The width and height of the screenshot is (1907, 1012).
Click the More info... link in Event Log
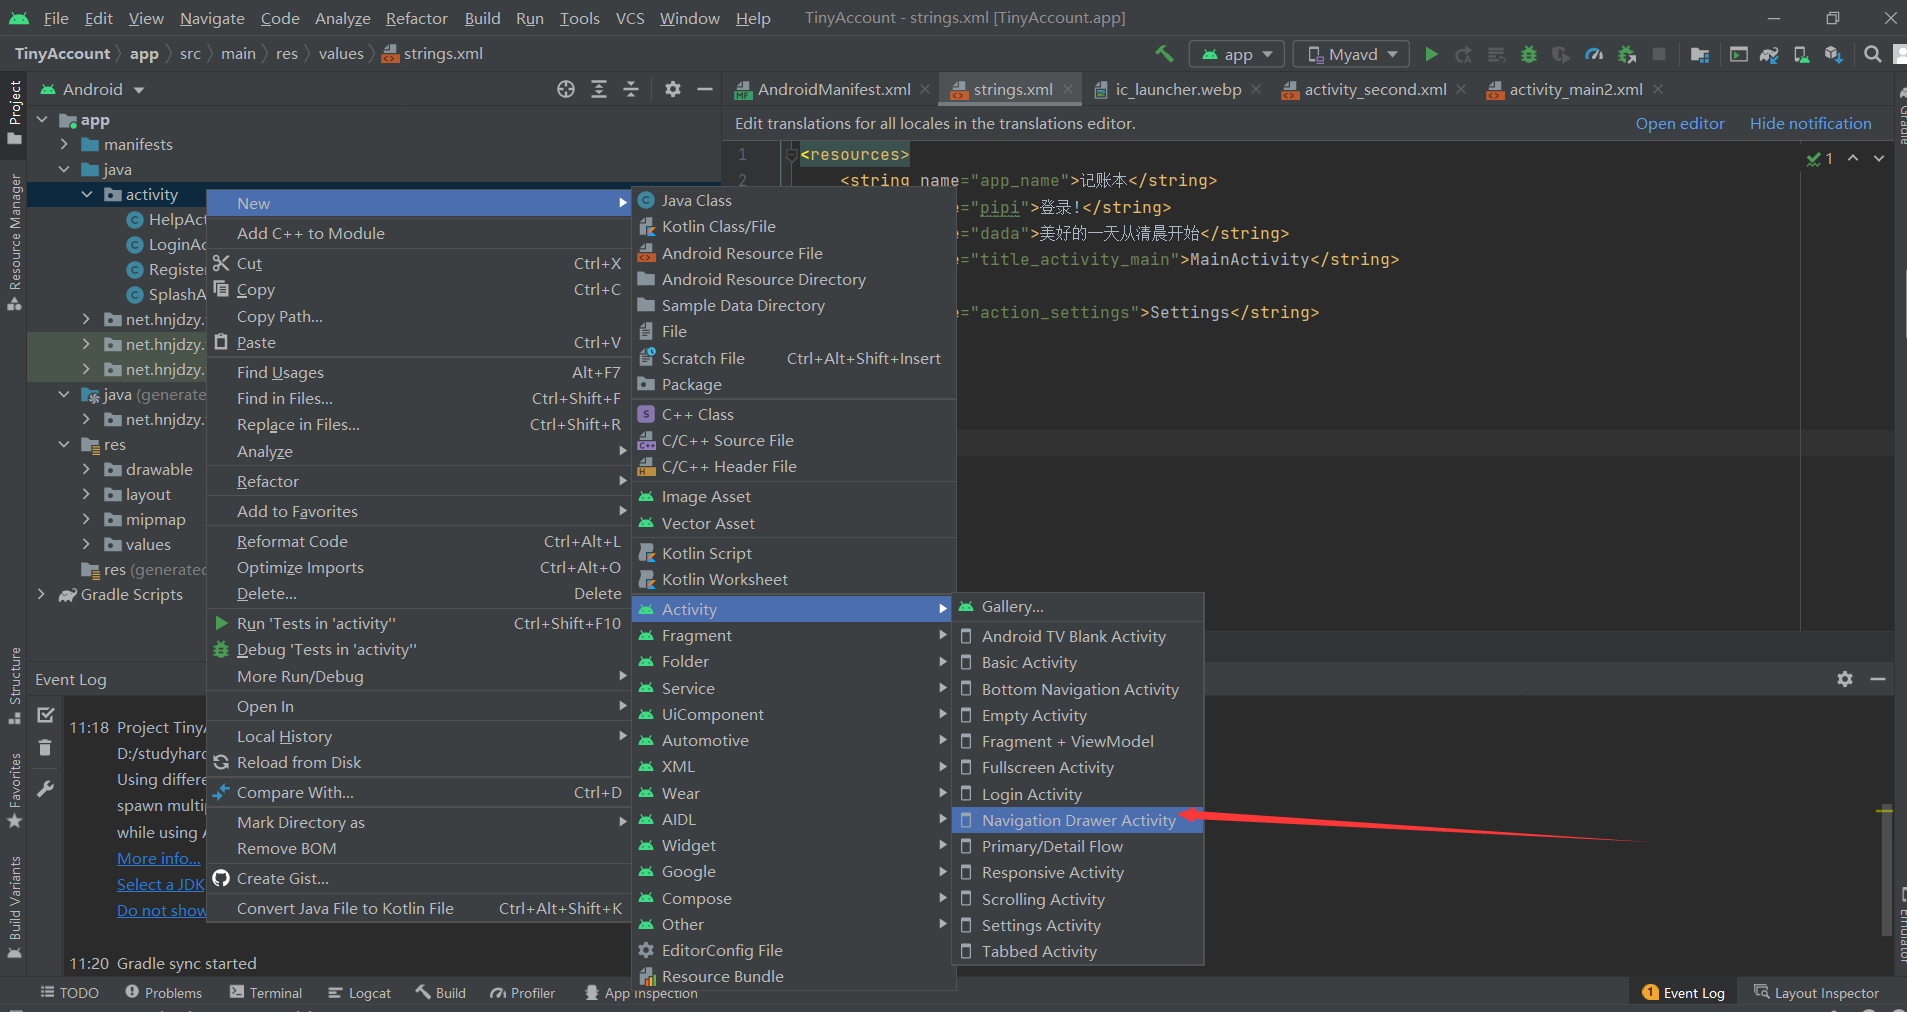click(x=158, y=858)
